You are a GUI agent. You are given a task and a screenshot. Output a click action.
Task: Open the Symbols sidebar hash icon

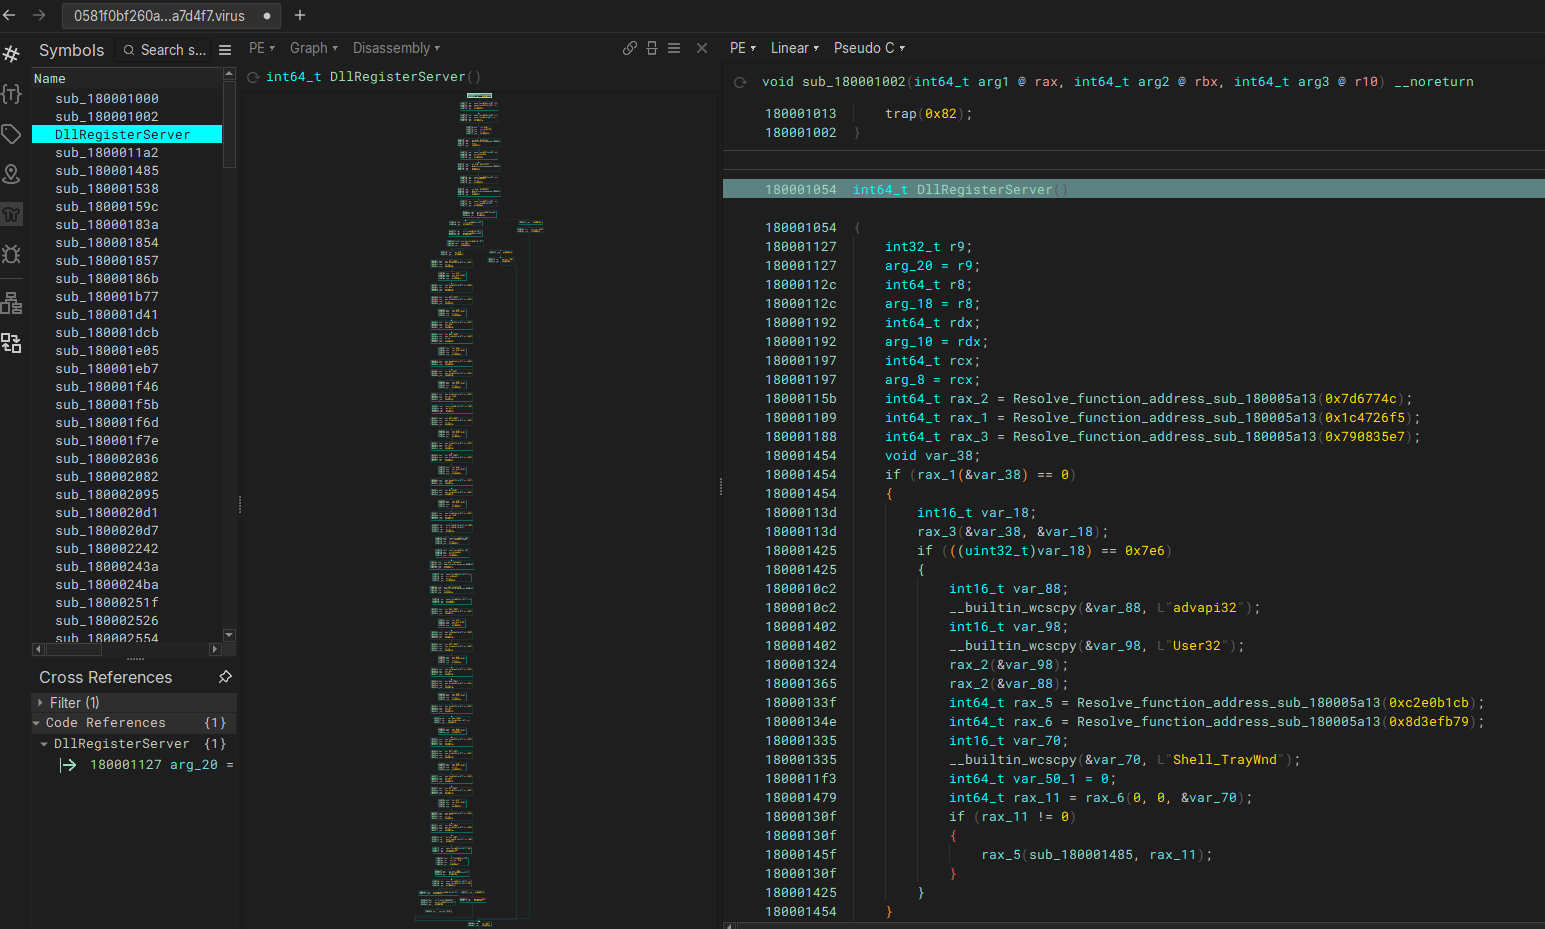(11, 54)
